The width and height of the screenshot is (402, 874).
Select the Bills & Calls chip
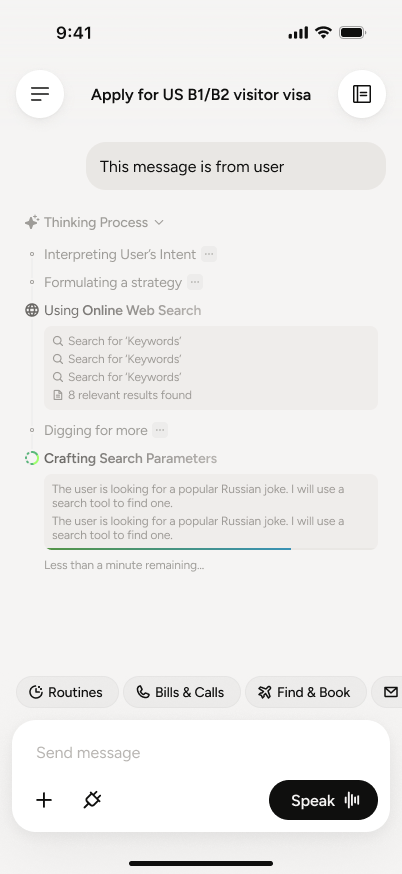(182, 692)
